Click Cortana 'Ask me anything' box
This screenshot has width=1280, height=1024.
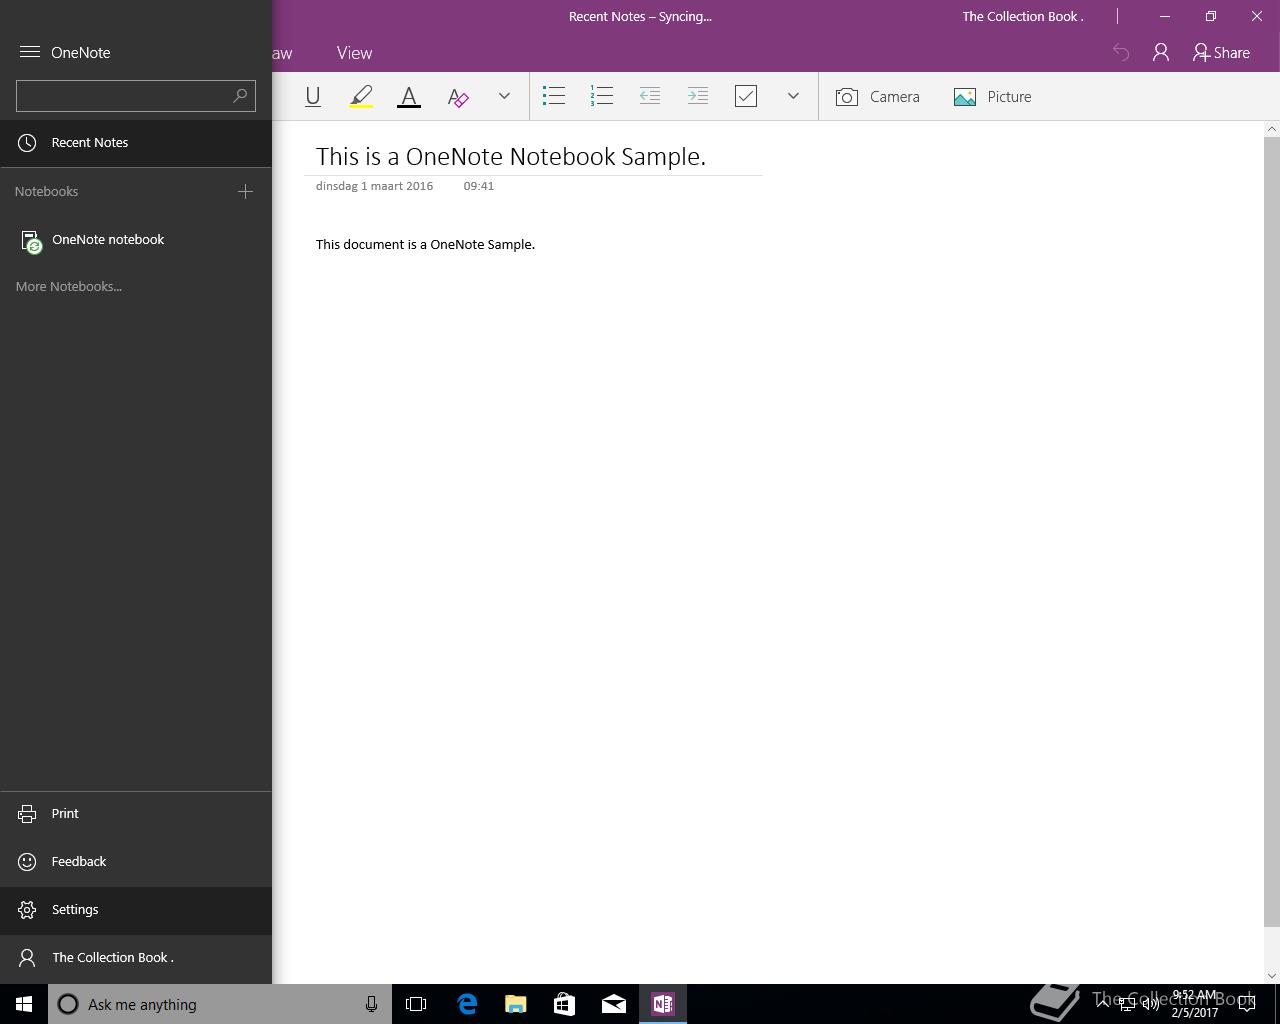pyautogui.click(x=218, y=1004)
